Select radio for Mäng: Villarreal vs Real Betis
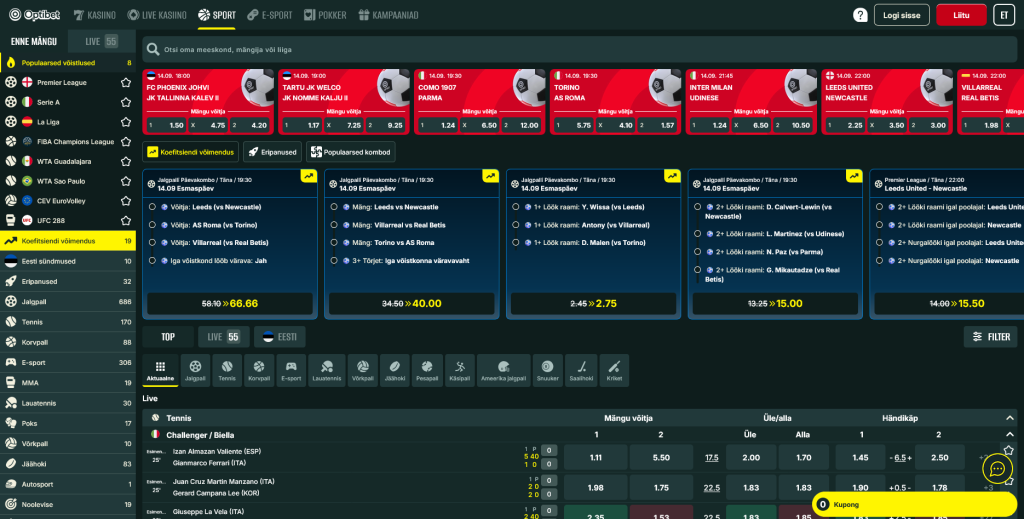1024x519 pixels. [x=334, y=225]
